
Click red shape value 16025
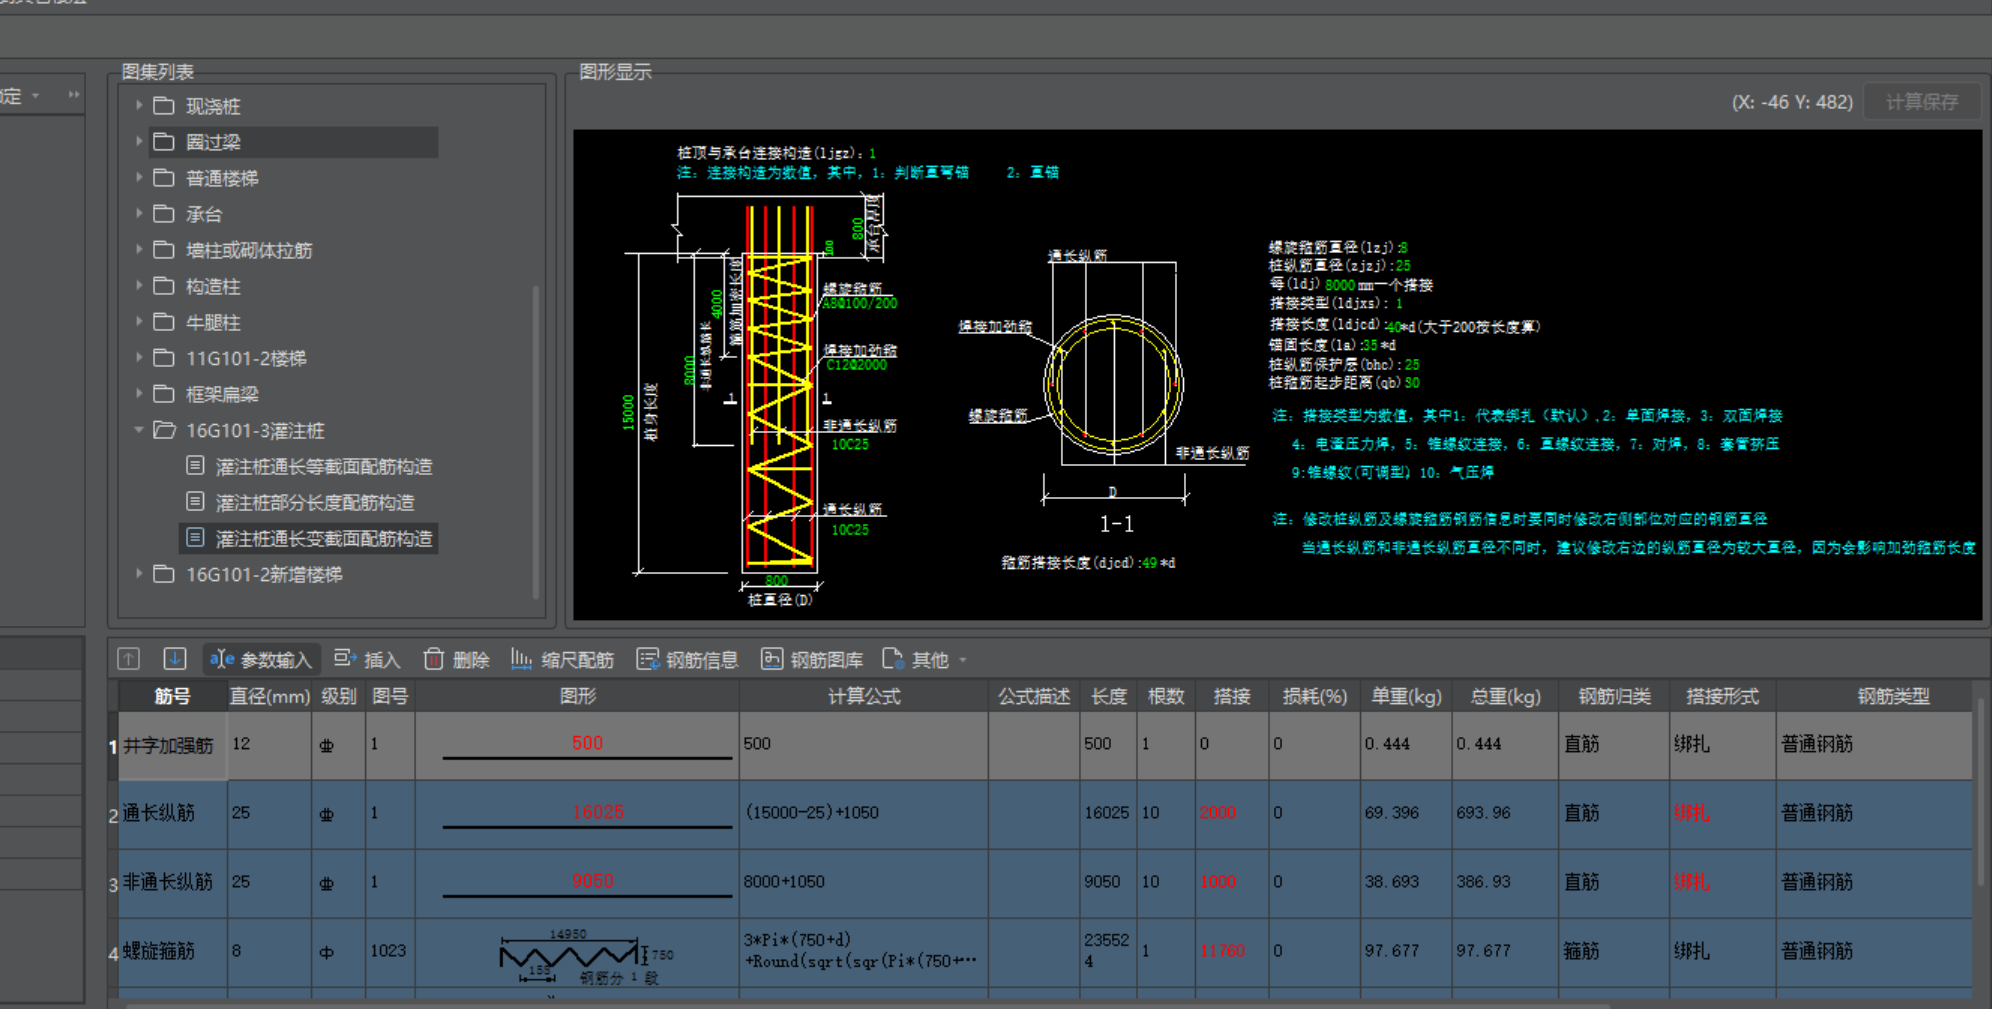tap(598, 812)
